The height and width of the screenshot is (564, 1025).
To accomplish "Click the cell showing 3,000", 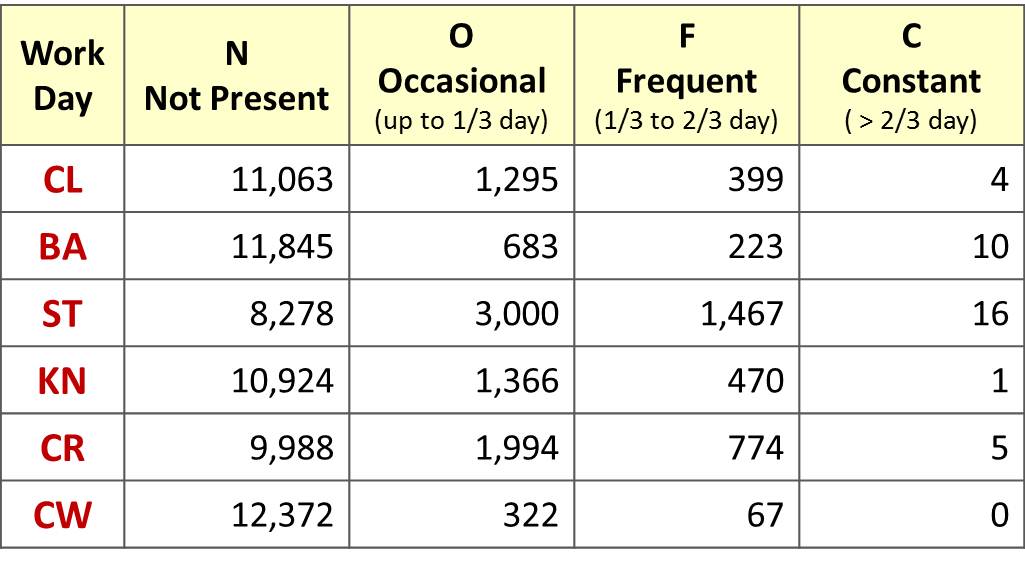I will 514,314.
